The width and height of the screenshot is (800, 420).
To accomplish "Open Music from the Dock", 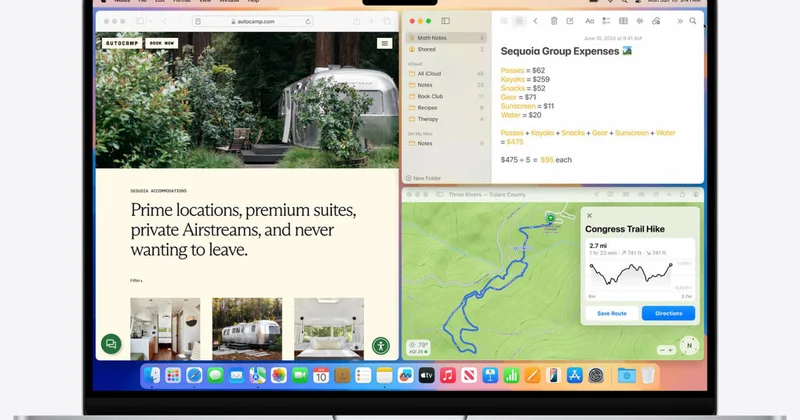I will coord(447,376).
